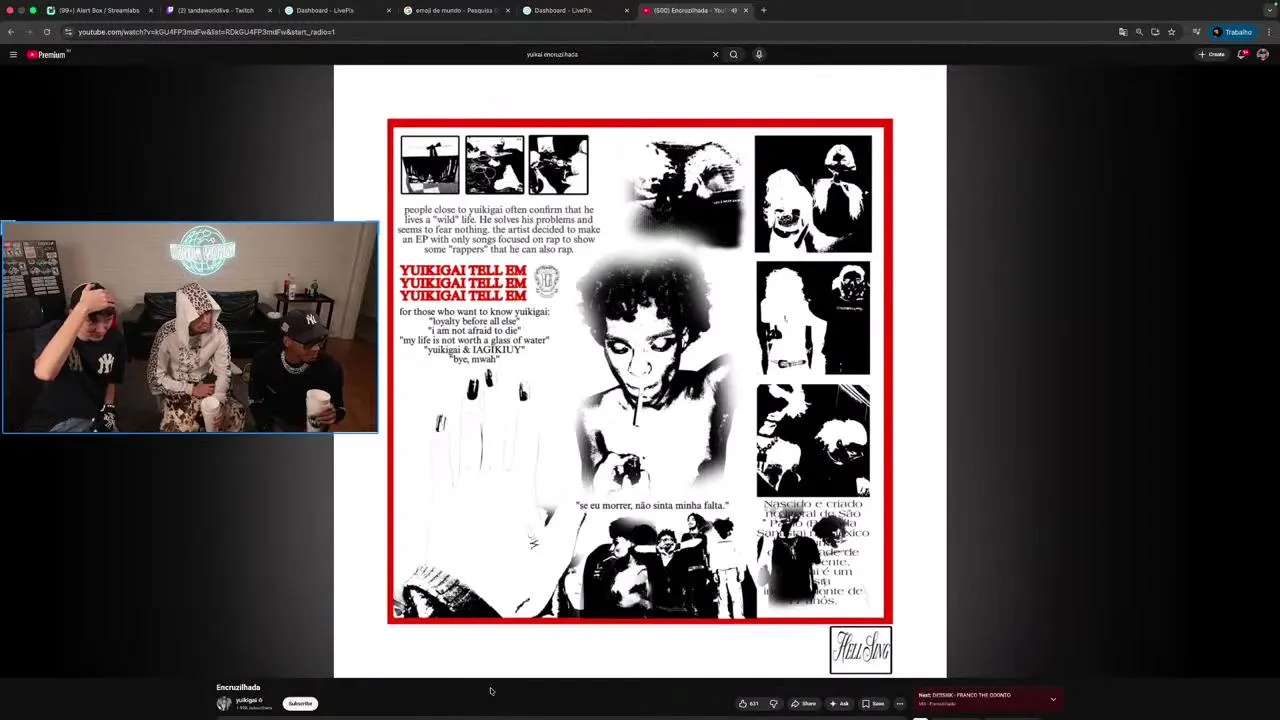
Task: Open the Trabalho profile chip
Action: 1233,32
